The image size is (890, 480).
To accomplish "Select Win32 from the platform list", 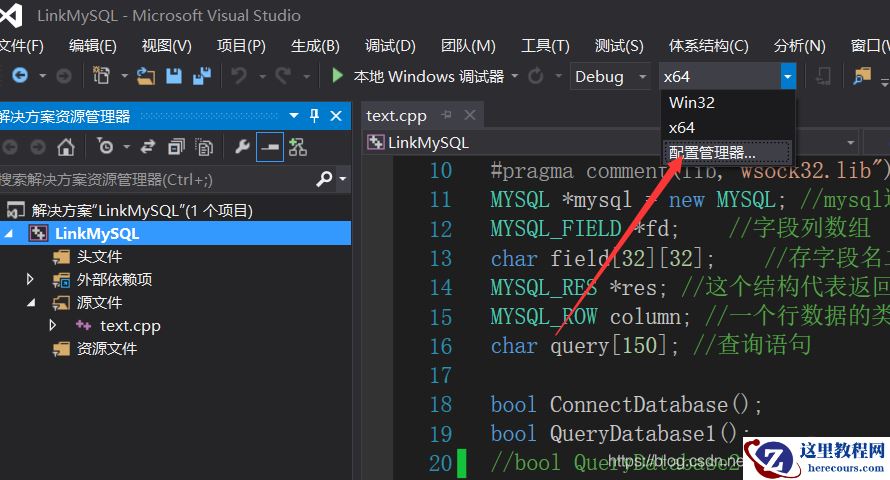I will [x=692, y=102].
